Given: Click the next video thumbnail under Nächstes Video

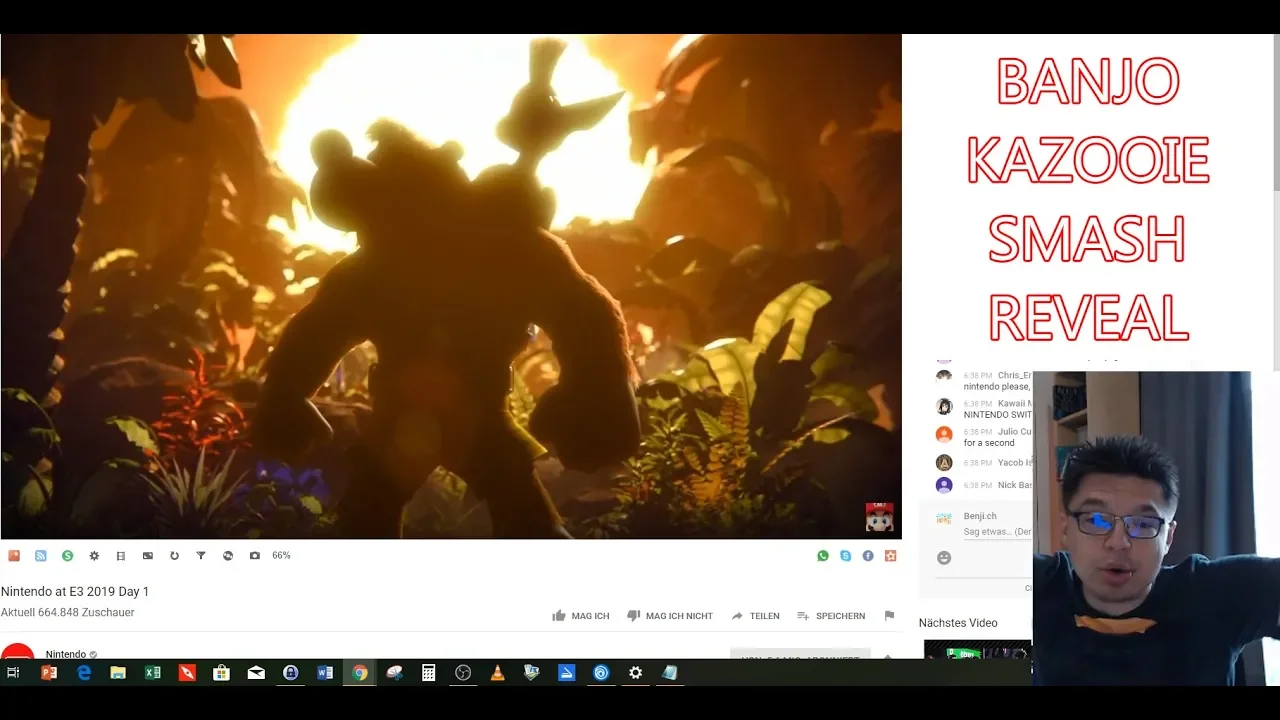Looking at the screenshot, I should tap(977, 649).
